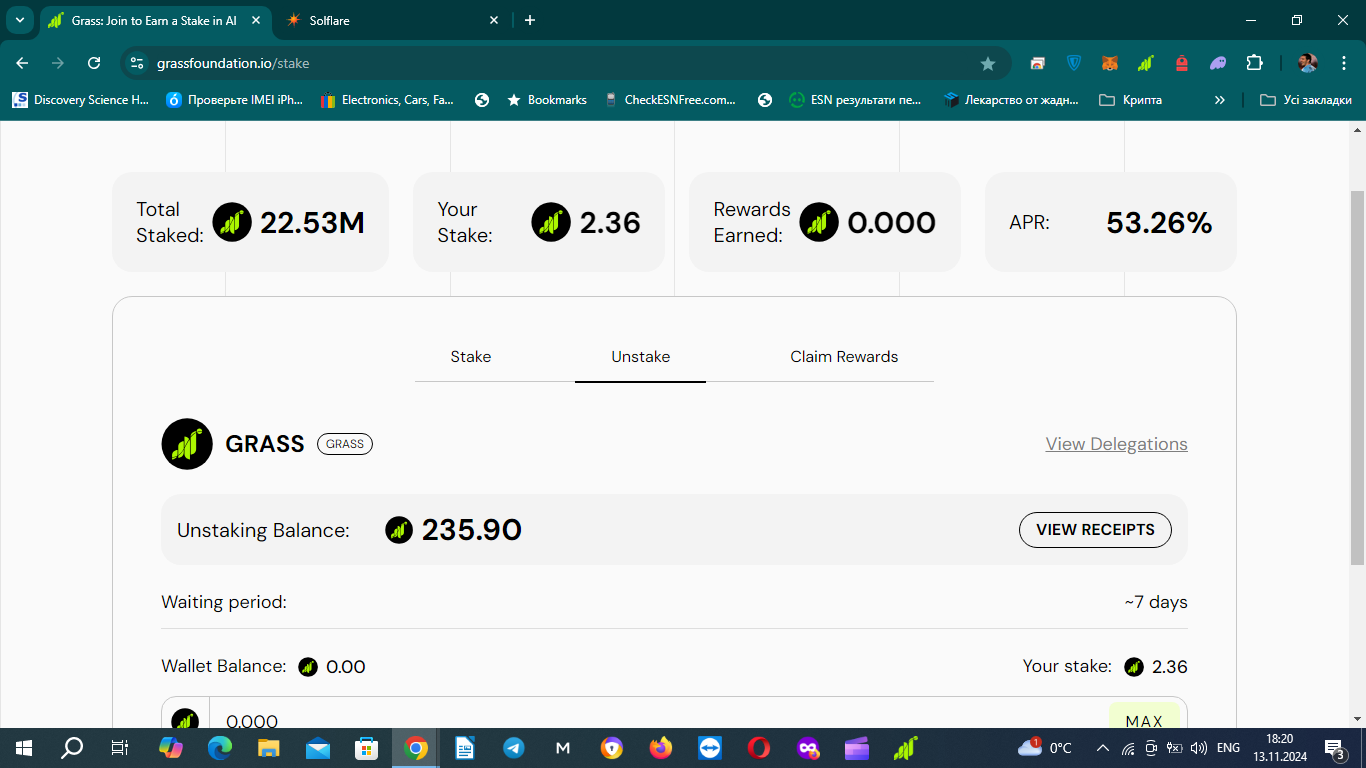Viewport: 1366px width, 768px height.
Task: Launch Opera from the taskbar
Action: (x=759, y=748)
